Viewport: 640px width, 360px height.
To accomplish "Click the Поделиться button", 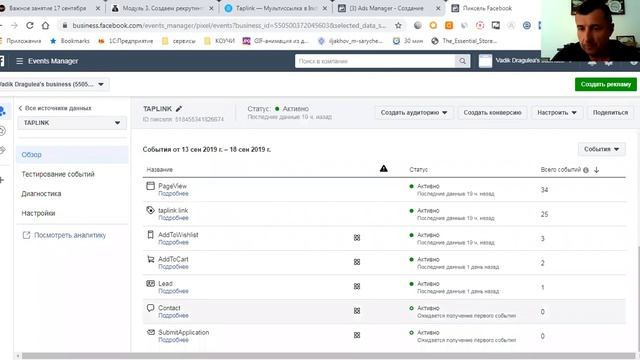I will coord(610,113).
